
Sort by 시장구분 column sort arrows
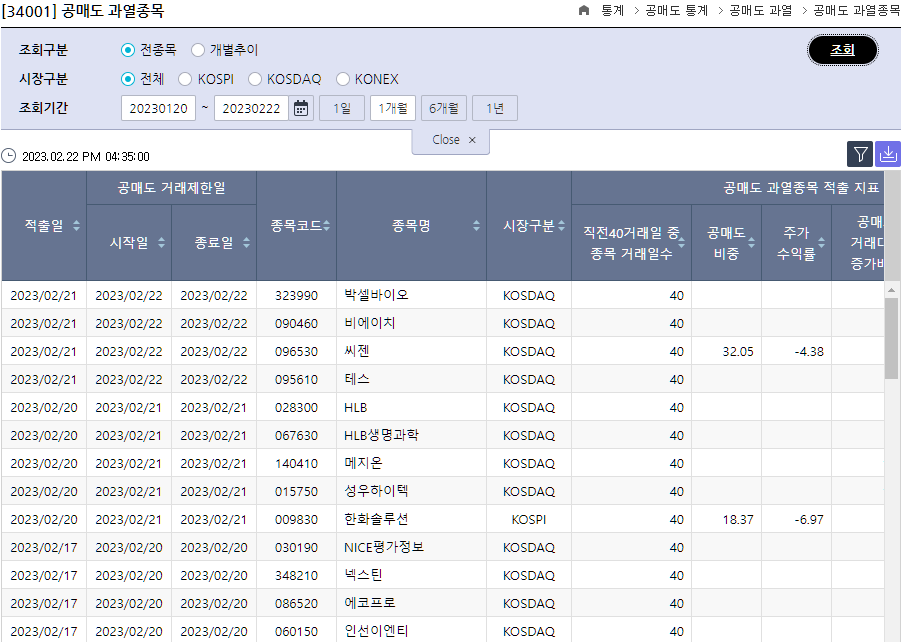(561, 226)
